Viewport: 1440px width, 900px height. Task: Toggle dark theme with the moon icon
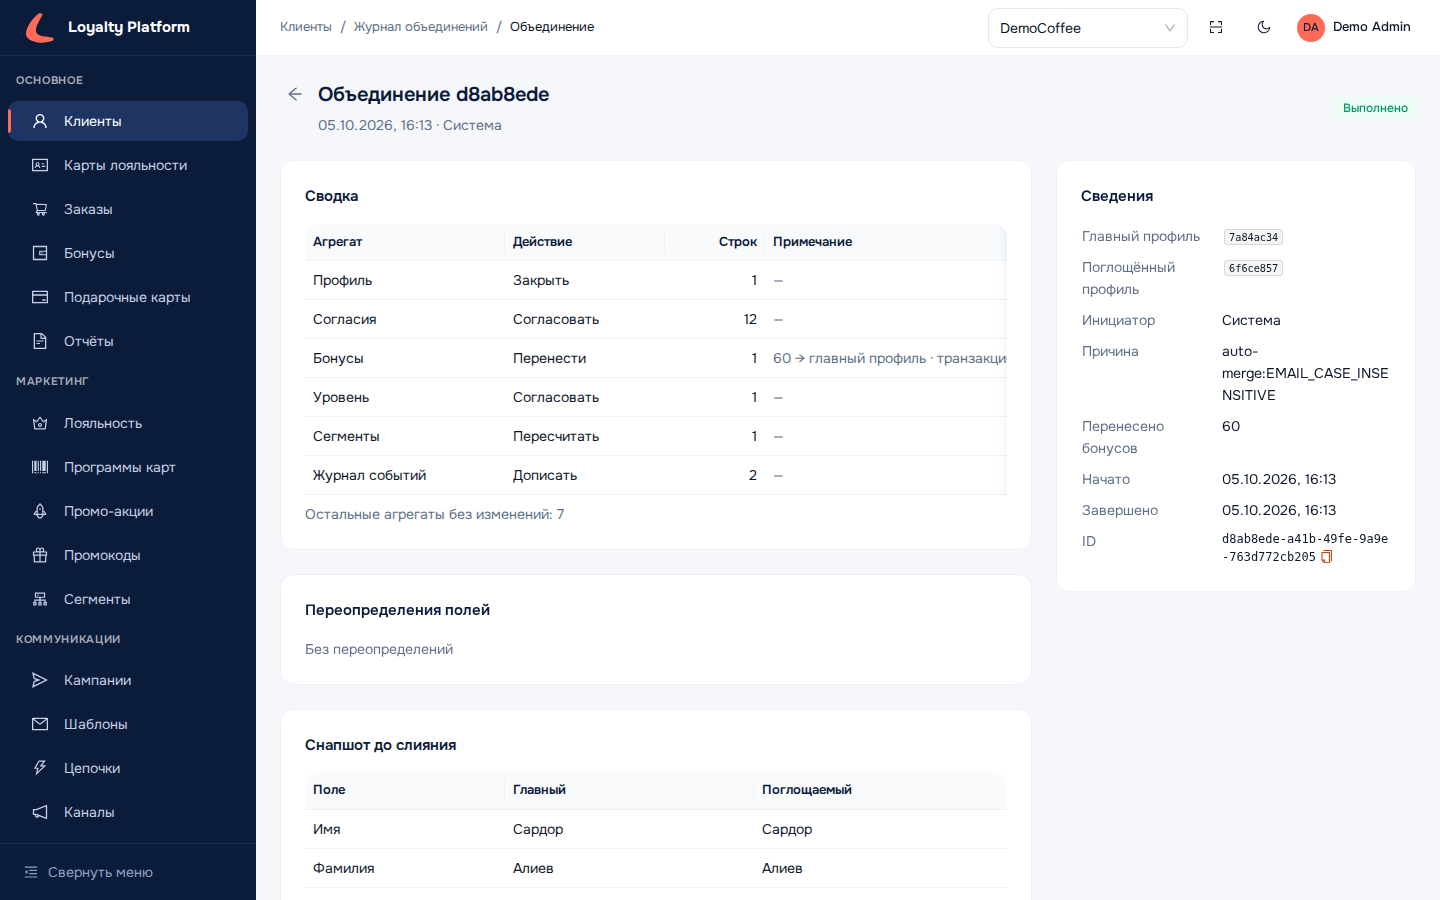pyautogui.click(x=1264, y=27)
